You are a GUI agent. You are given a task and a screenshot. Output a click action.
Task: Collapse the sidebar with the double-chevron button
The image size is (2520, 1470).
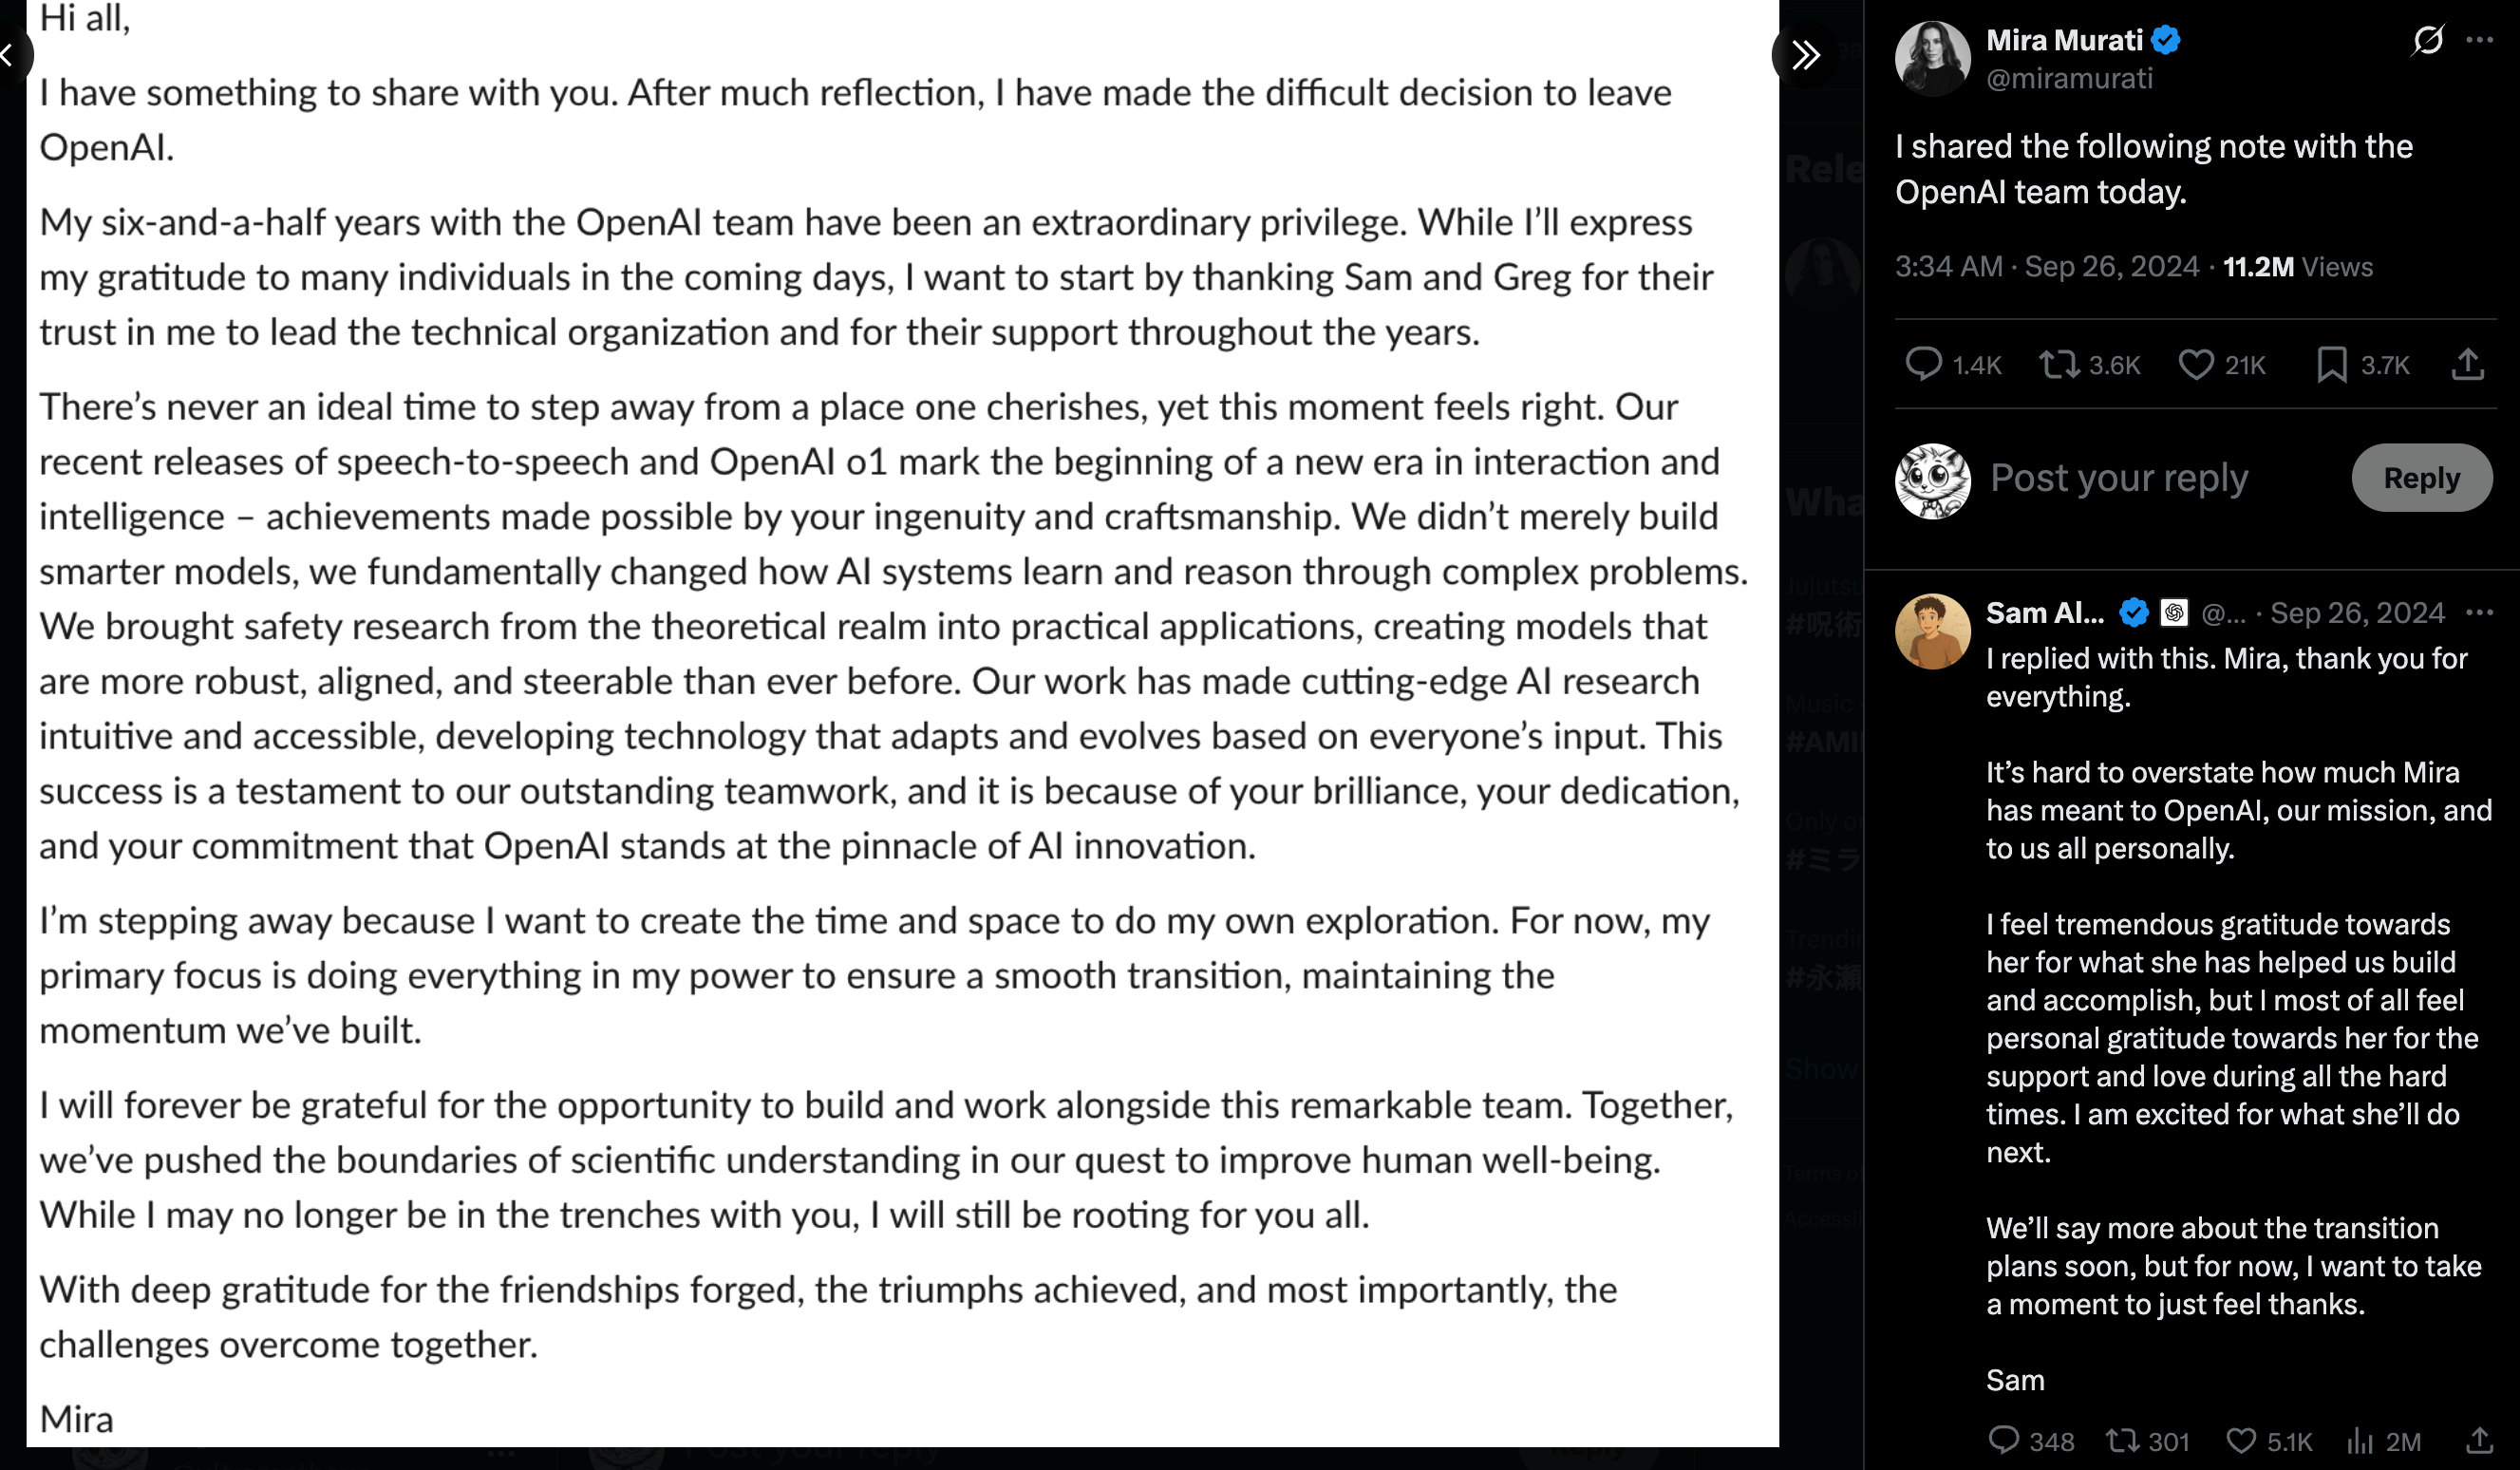tap(1805, 55)
